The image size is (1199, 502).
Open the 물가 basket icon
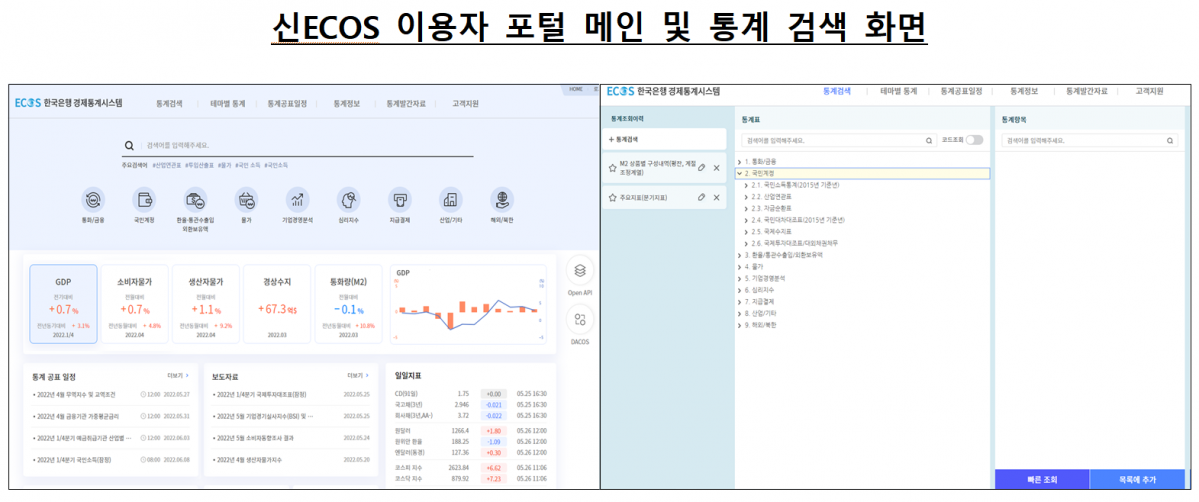point(246,200)
